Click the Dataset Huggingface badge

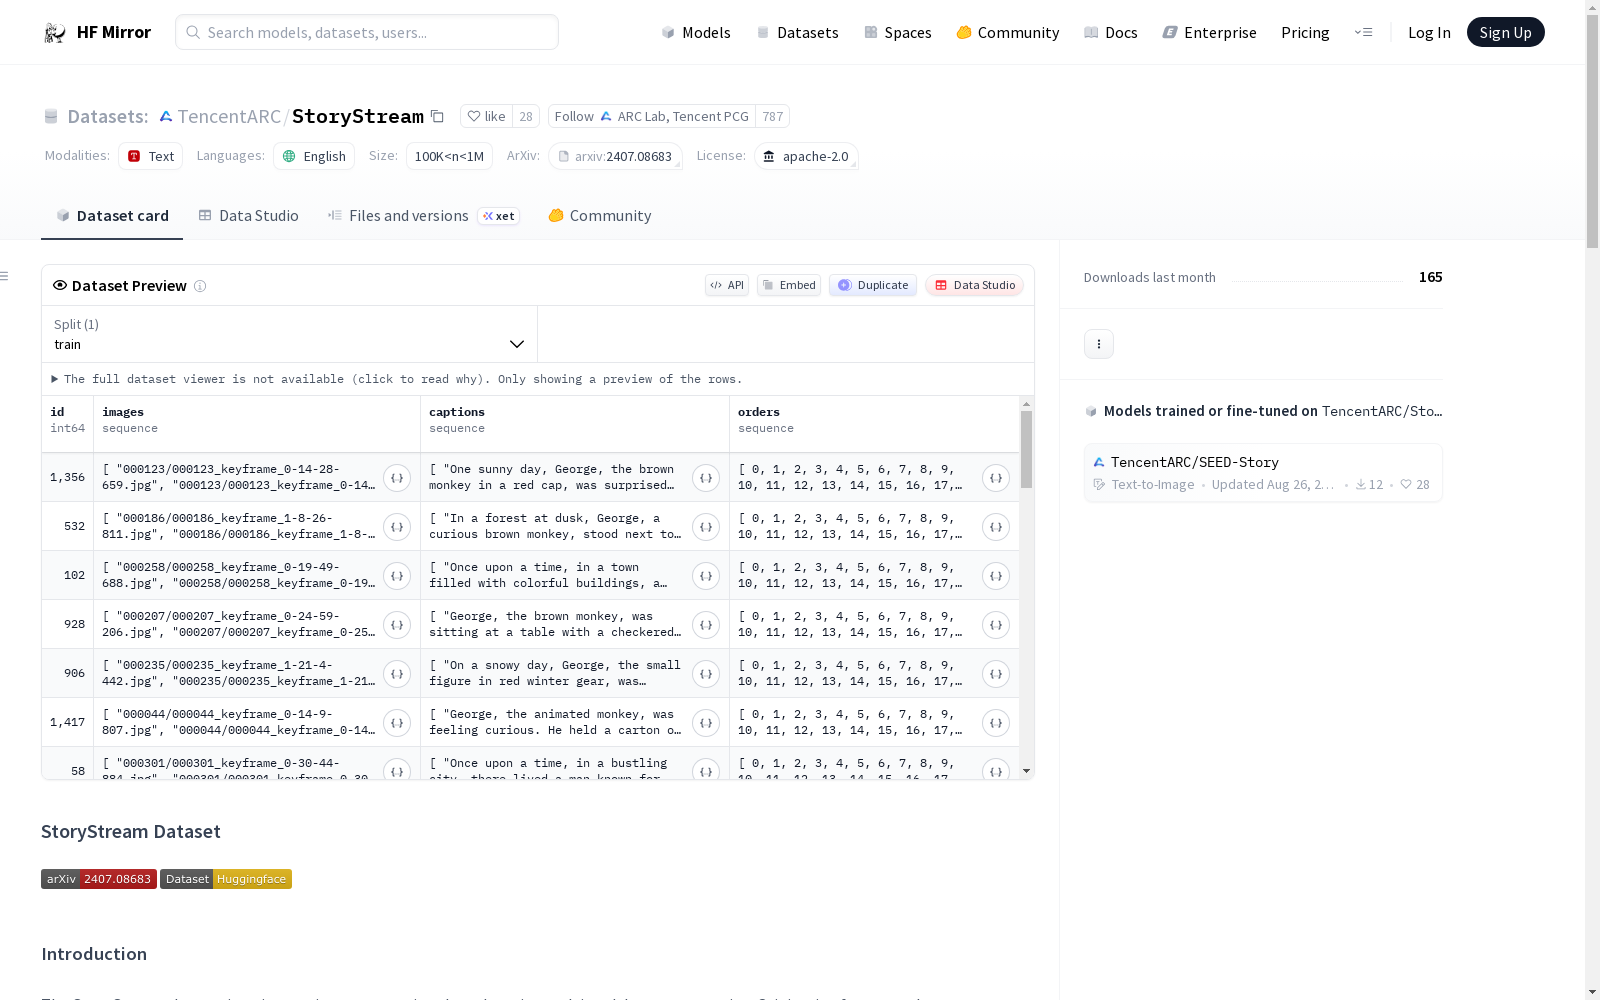226,879
